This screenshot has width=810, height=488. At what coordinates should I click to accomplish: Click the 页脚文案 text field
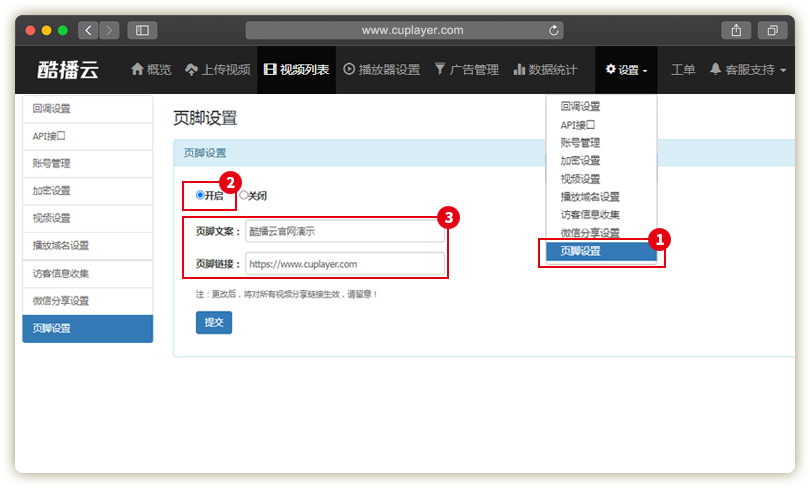point(345,231)
